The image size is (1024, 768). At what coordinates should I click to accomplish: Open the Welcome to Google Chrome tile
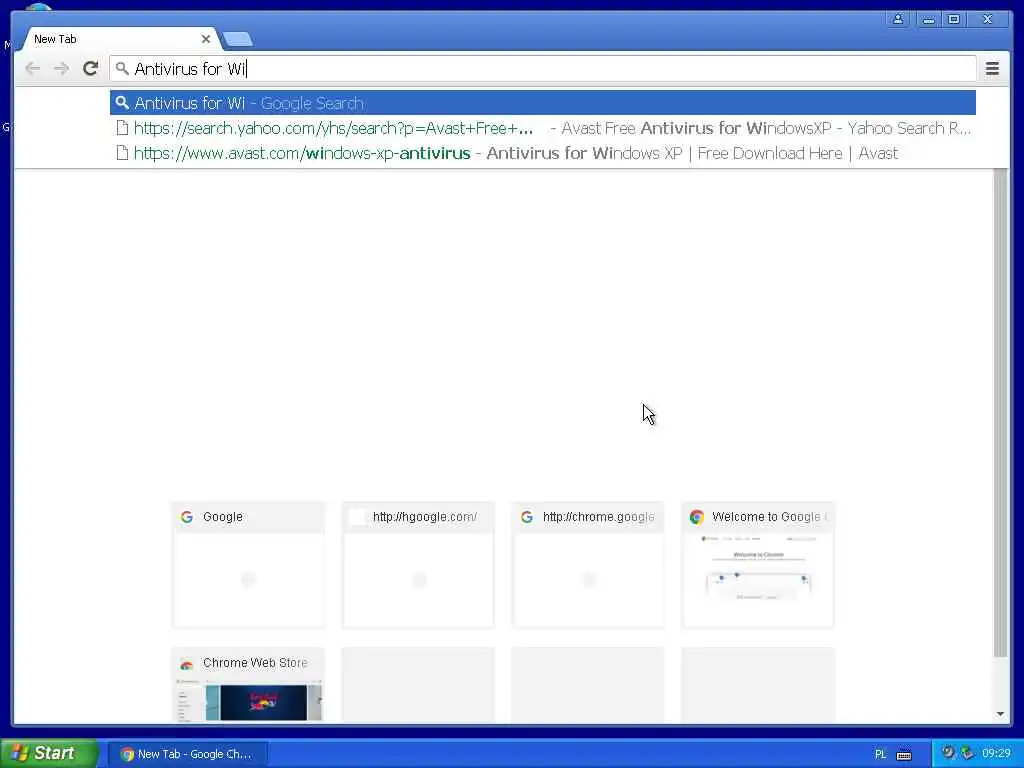758,565
